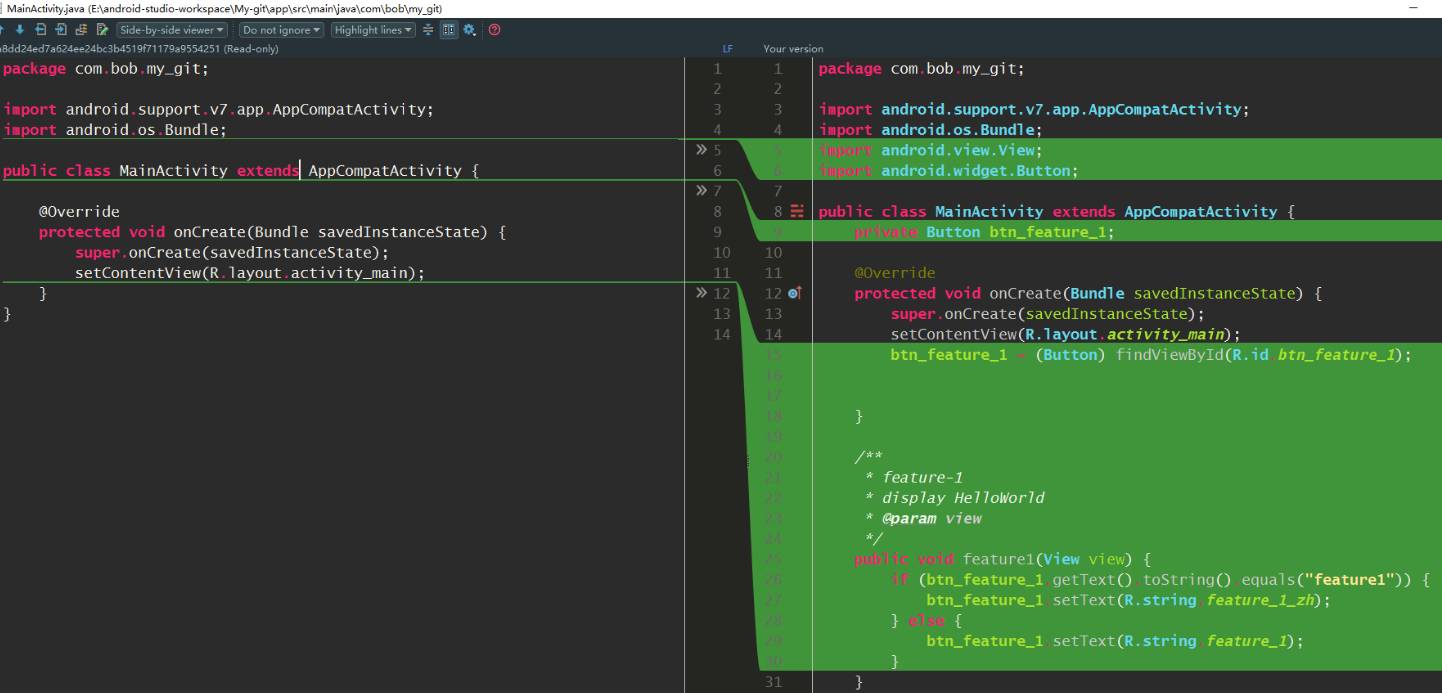Click the '* display HelloWorld' comment line

pyautogui.click(x=954, y=498)
